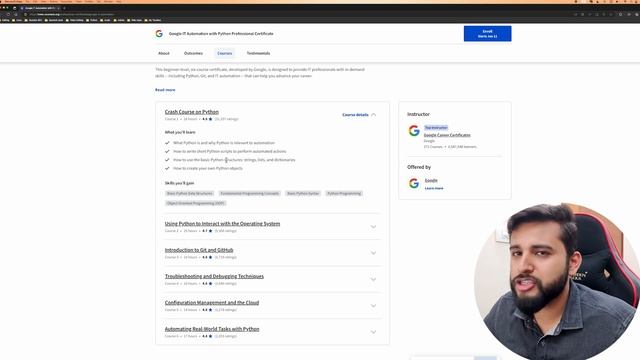Click Learn more under Offered by

434,188
